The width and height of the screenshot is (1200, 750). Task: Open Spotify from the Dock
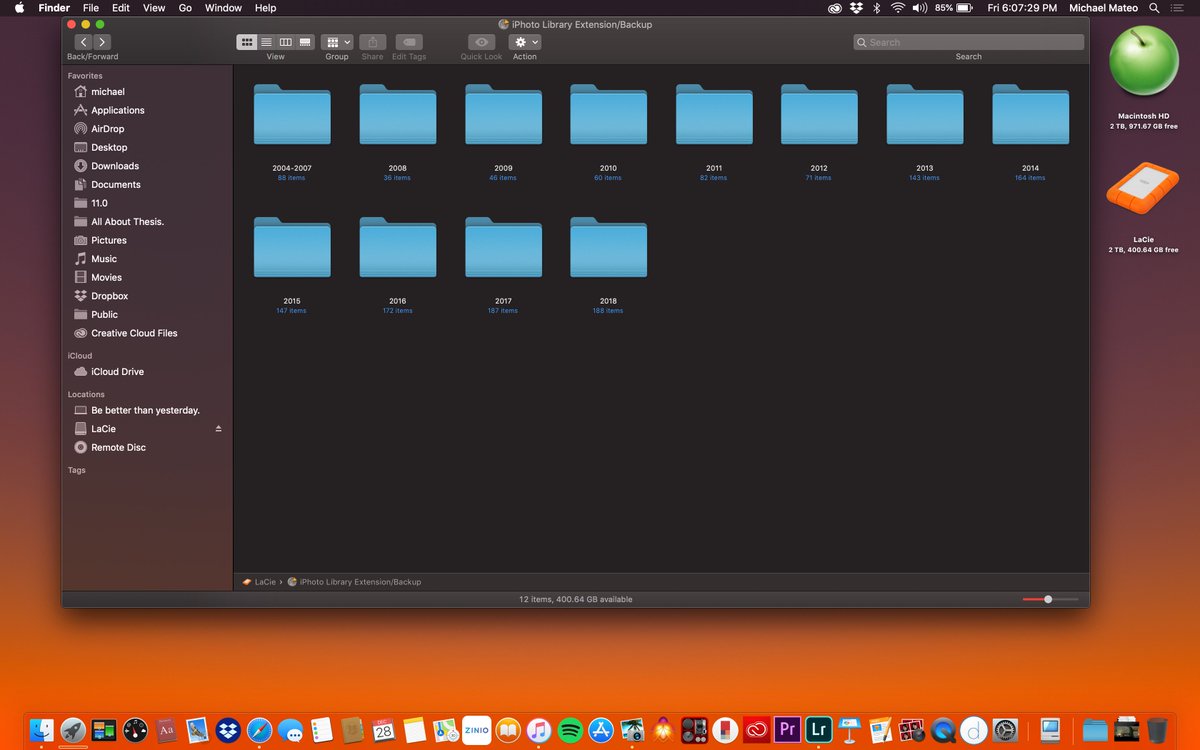(570, 729)
